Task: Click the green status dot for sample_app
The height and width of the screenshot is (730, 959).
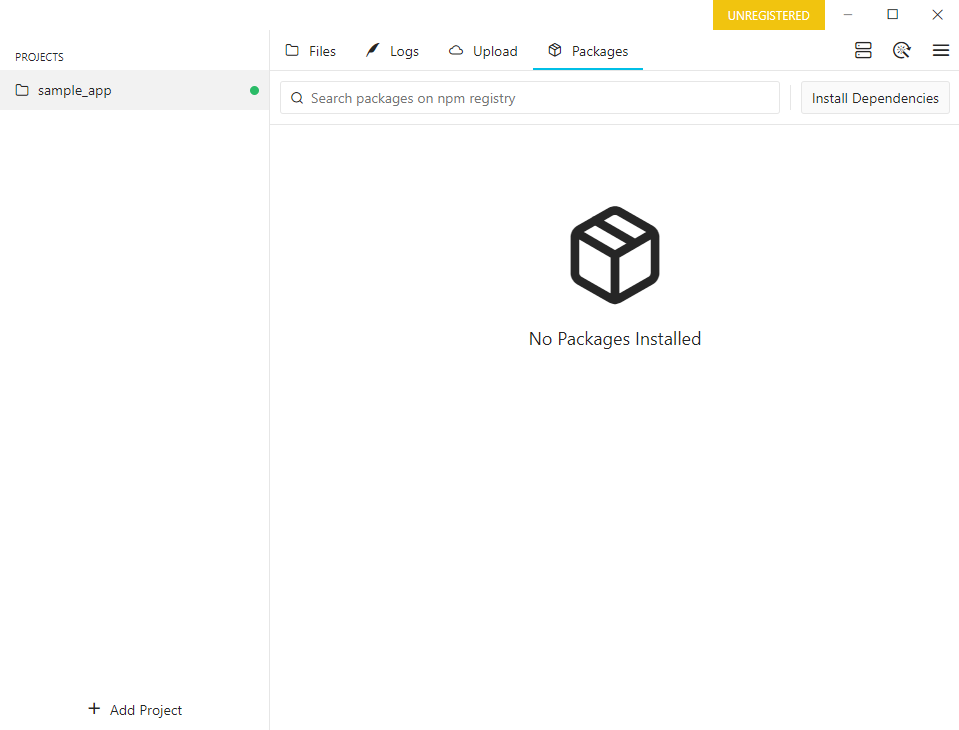Action: (x=254, y=90)
